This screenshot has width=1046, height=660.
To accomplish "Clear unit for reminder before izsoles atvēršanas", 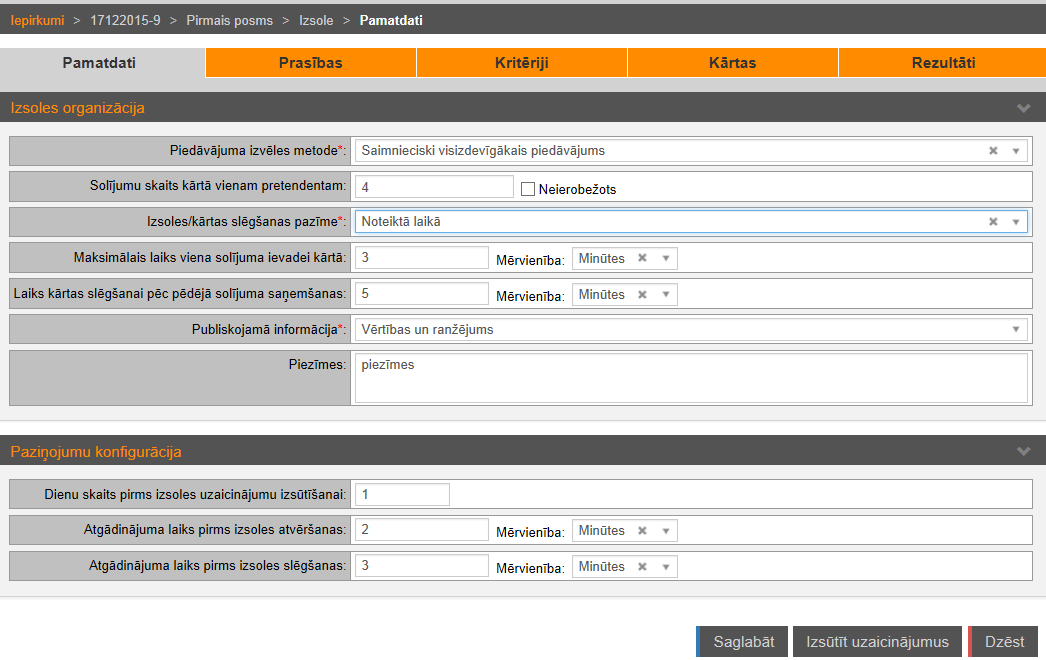I will tap(642, 530).
